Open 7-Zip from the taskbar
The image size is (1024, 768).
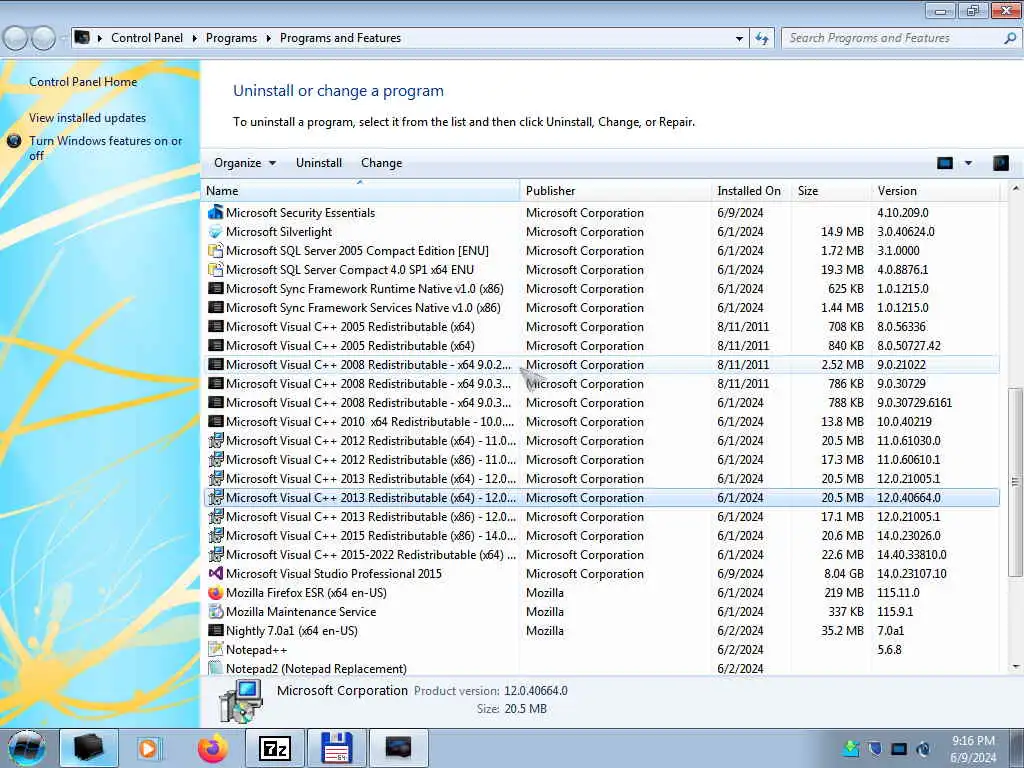click(x=274, y=748)
